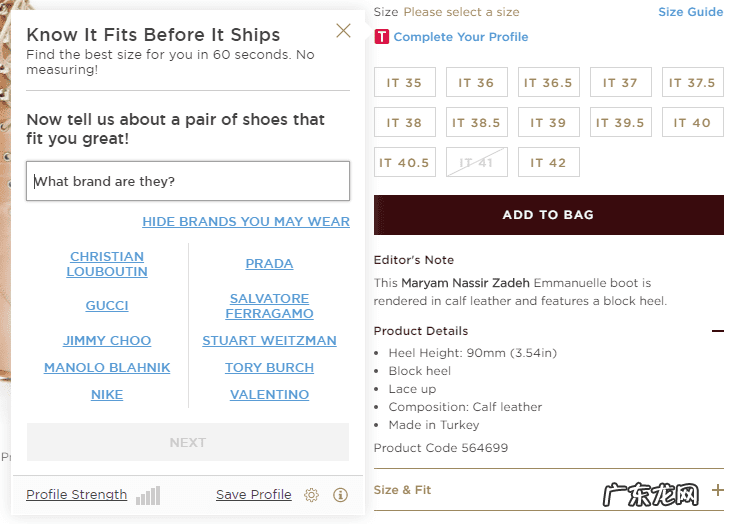
Task: Click Save Profile link
Action: 253,495
